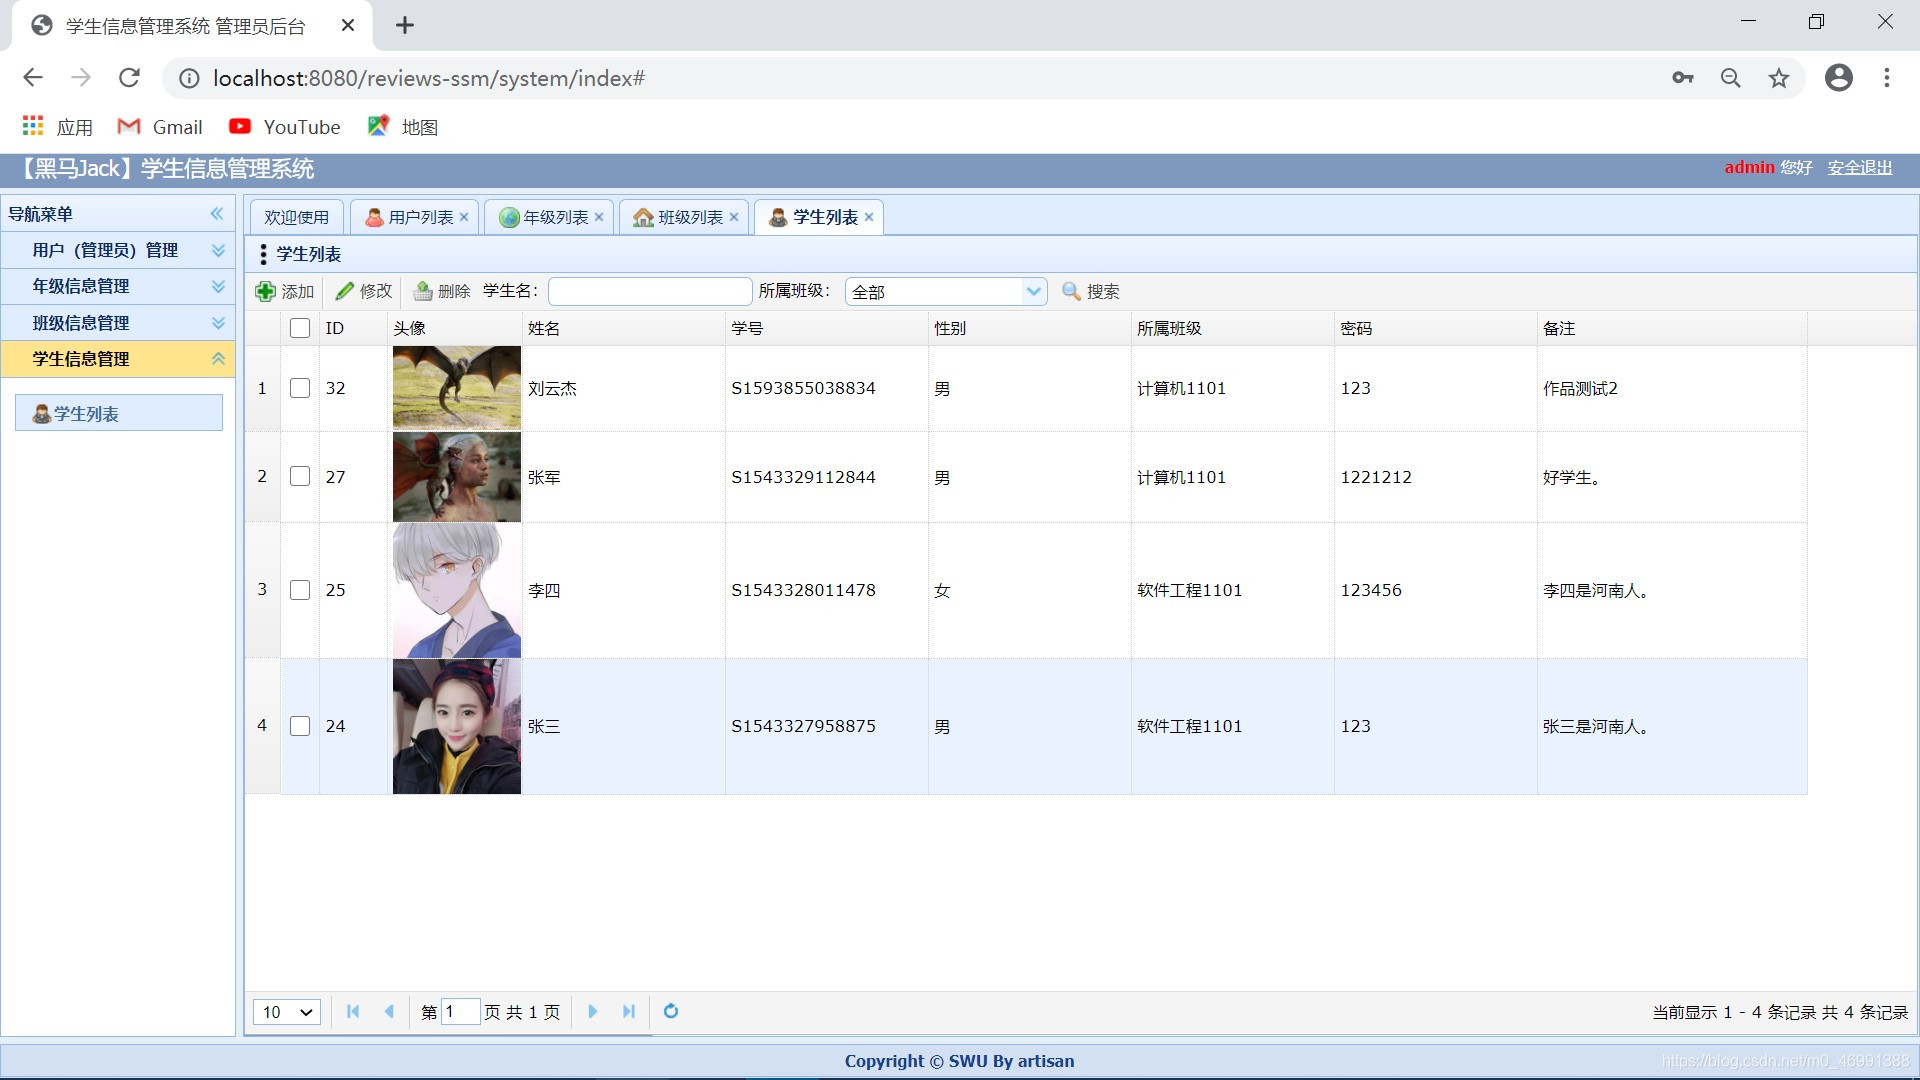This screenshot has width=1920, height=1080.
Task: Click the remark 张三是河南人。
Action: [1595, 726]
